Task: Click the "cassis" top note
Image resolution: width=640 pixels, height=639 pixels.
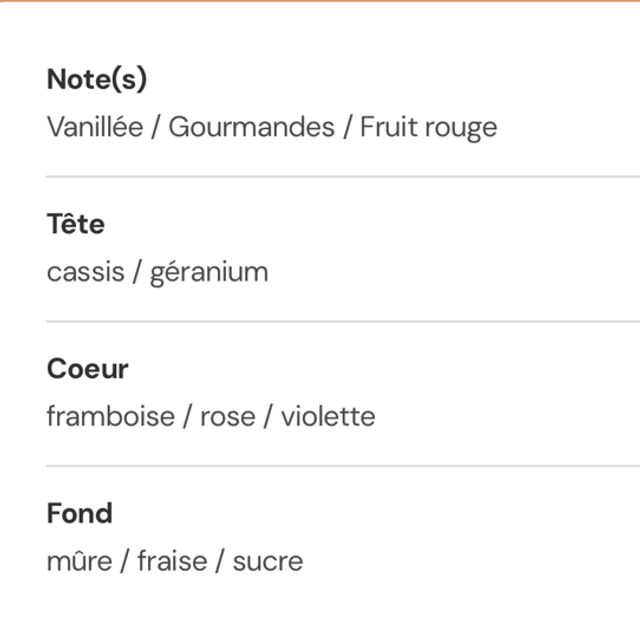Action: (x=84, y=272)
